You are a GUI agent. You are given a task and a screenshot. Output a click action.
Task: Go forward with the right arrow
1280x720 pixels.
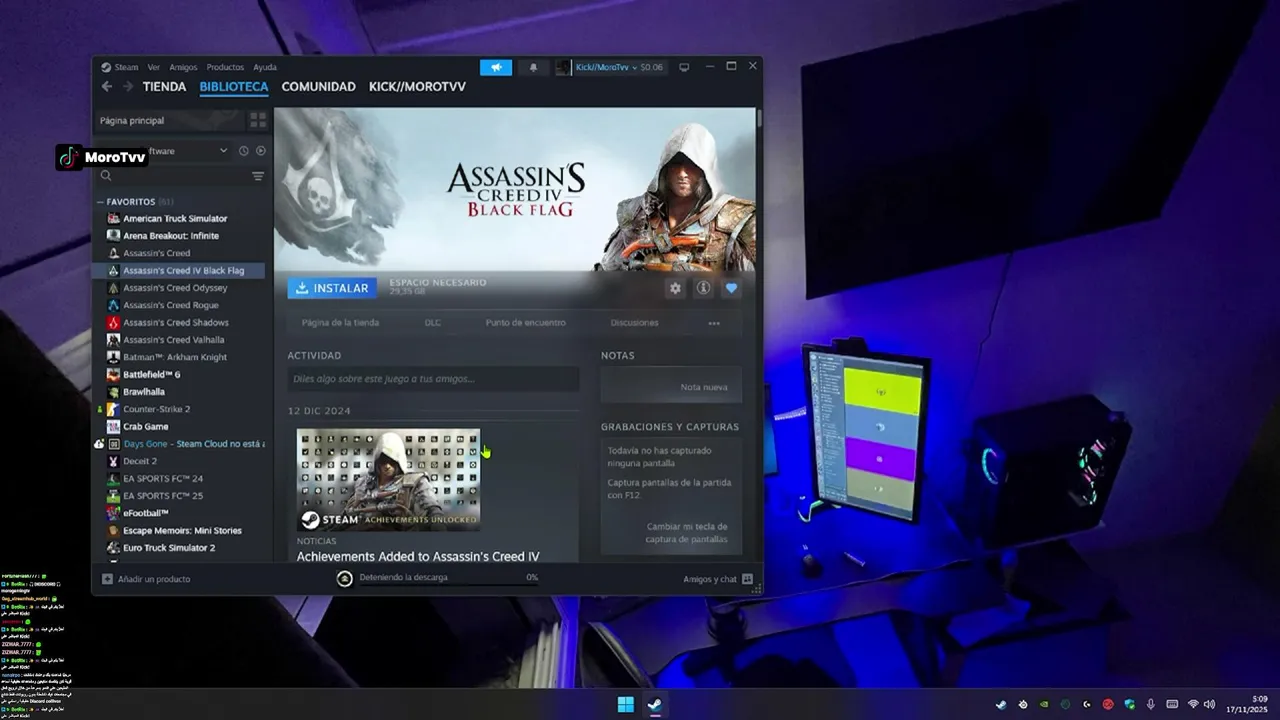click(x=127, y=87)
